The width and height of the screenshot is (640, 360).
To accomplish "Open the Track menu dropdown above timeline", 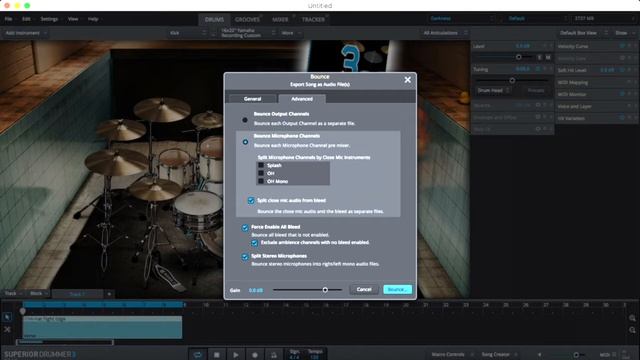I will [x=13, y=293].
